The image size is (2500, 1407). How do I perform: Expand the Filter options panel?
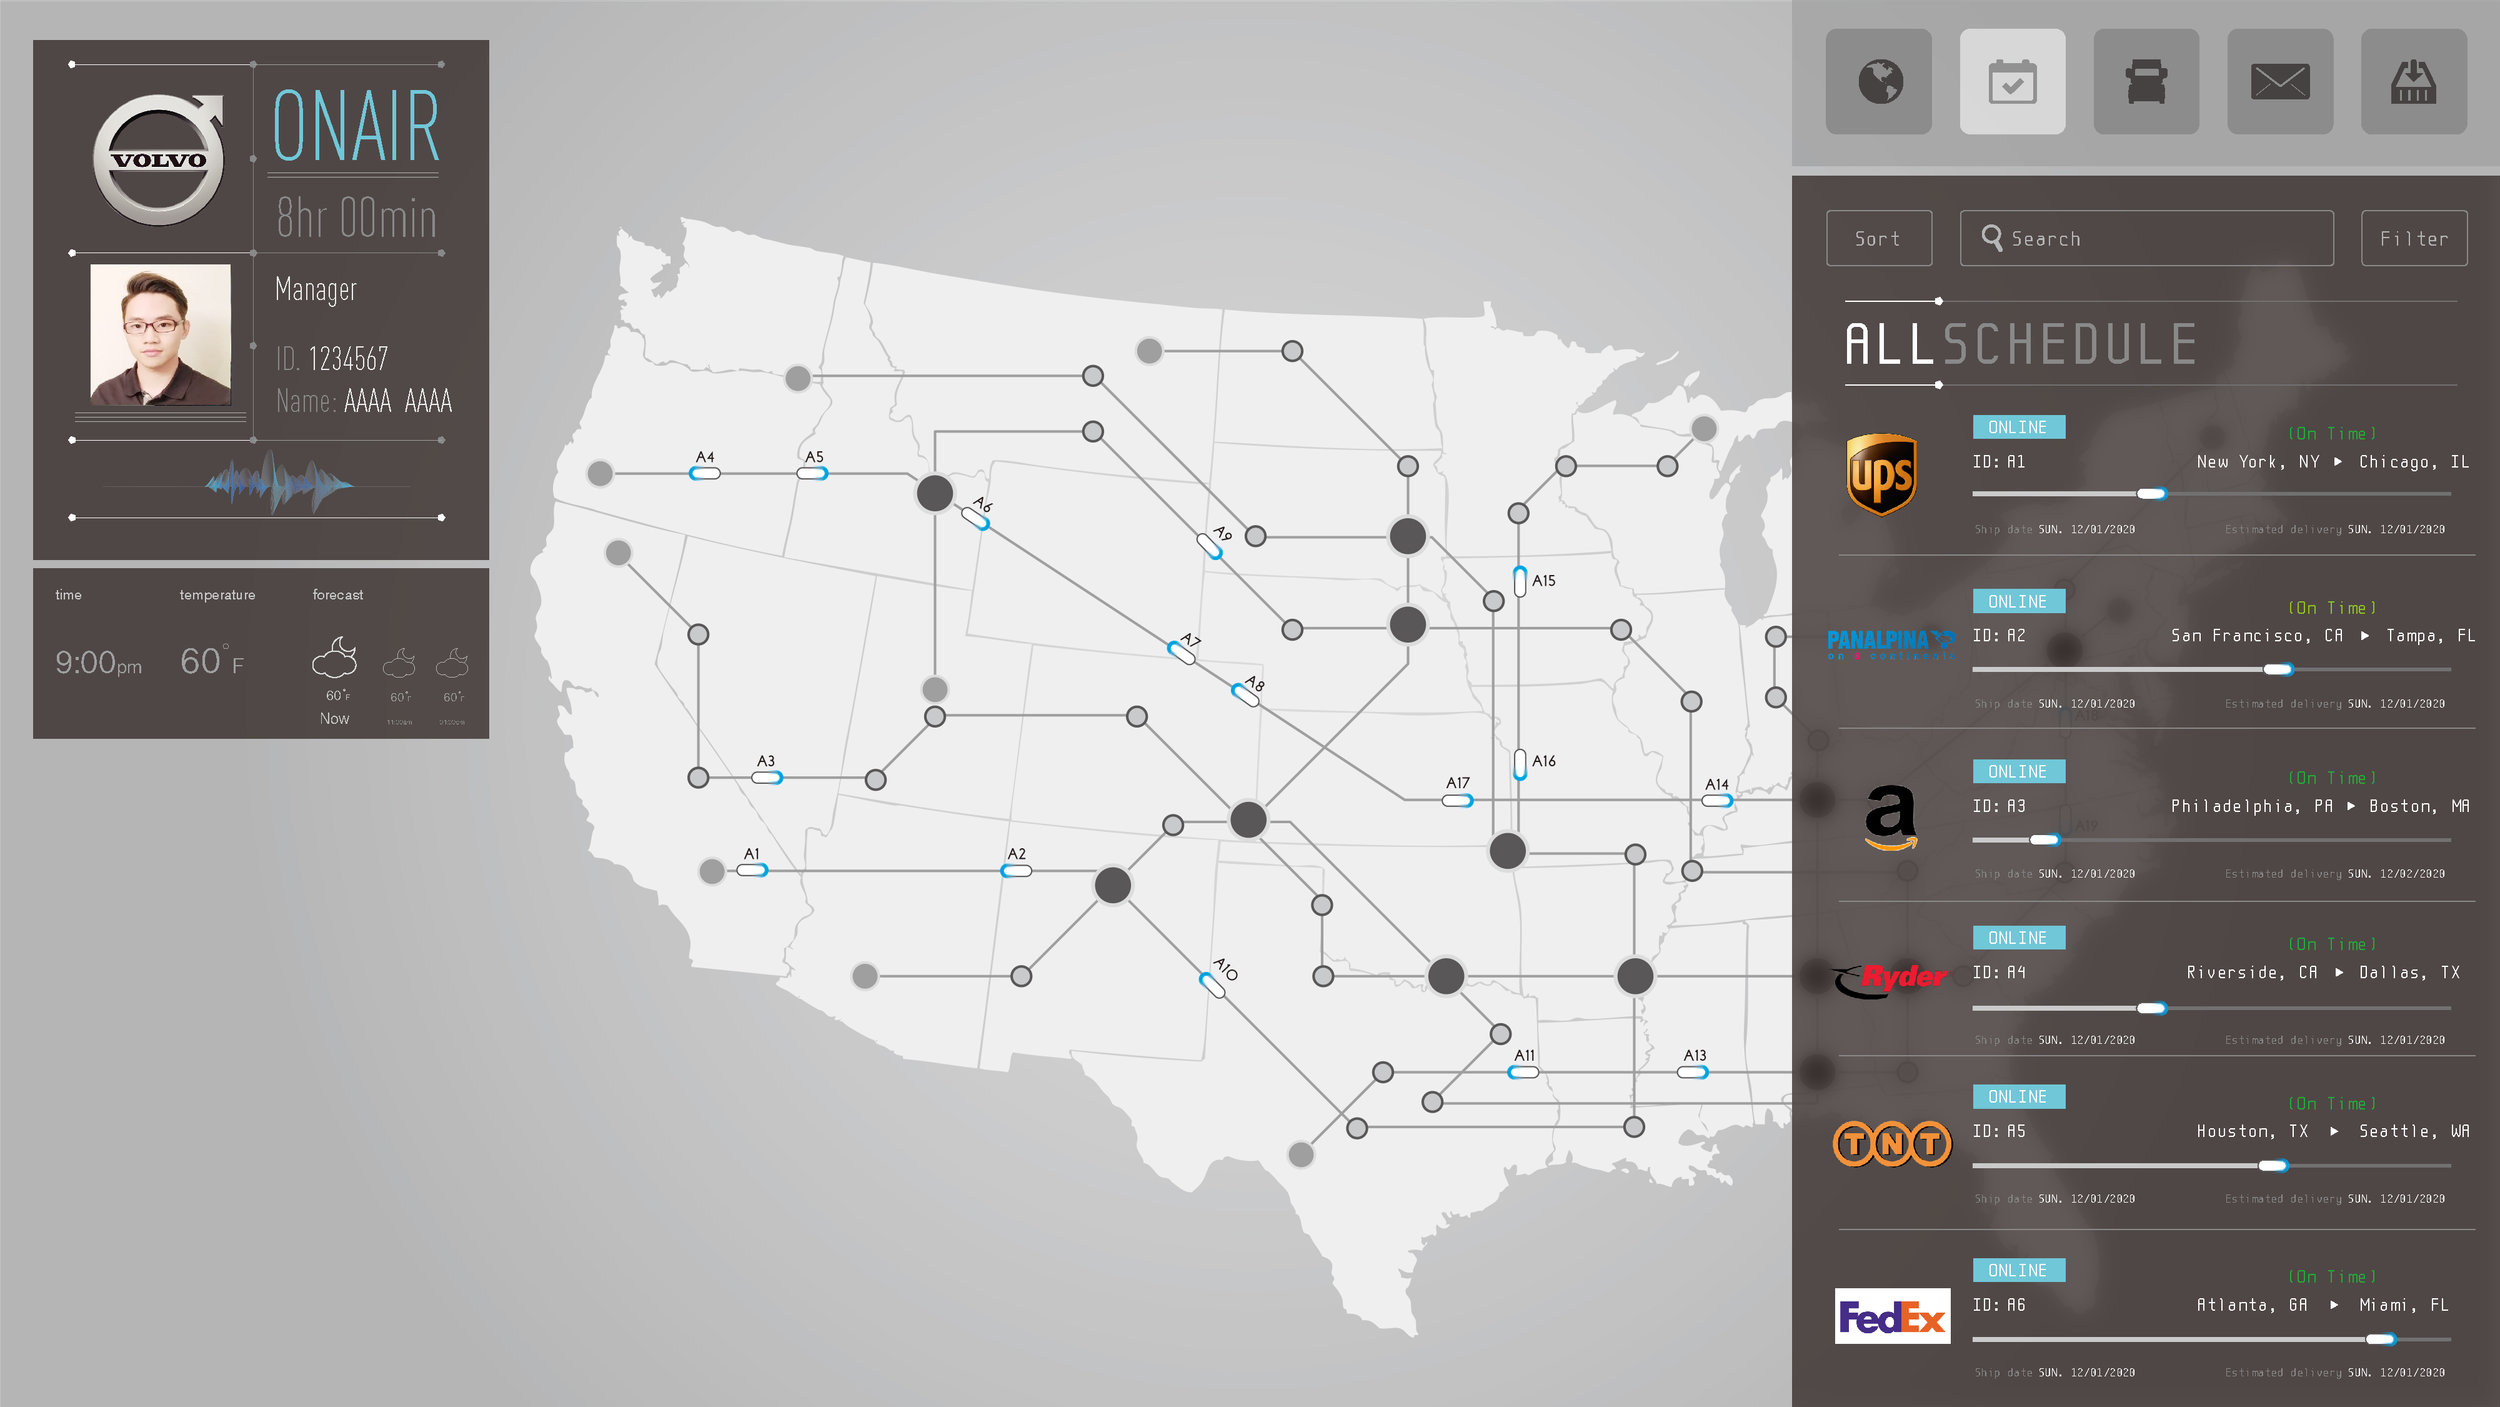pyautogui.click(x=2414, y=237)
